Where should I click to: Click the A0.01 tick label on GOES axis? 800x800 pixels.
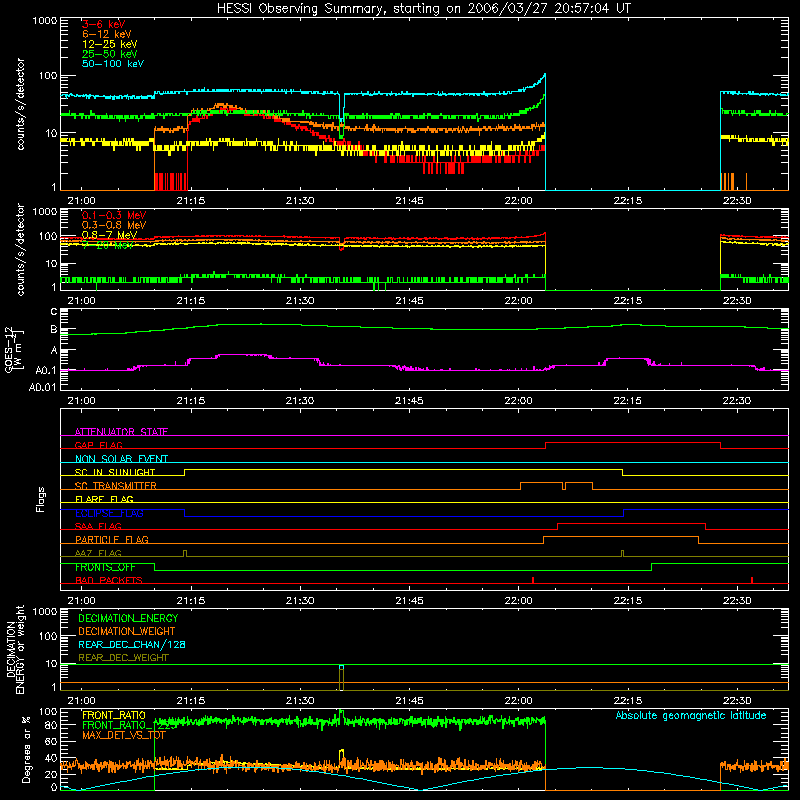42,387
